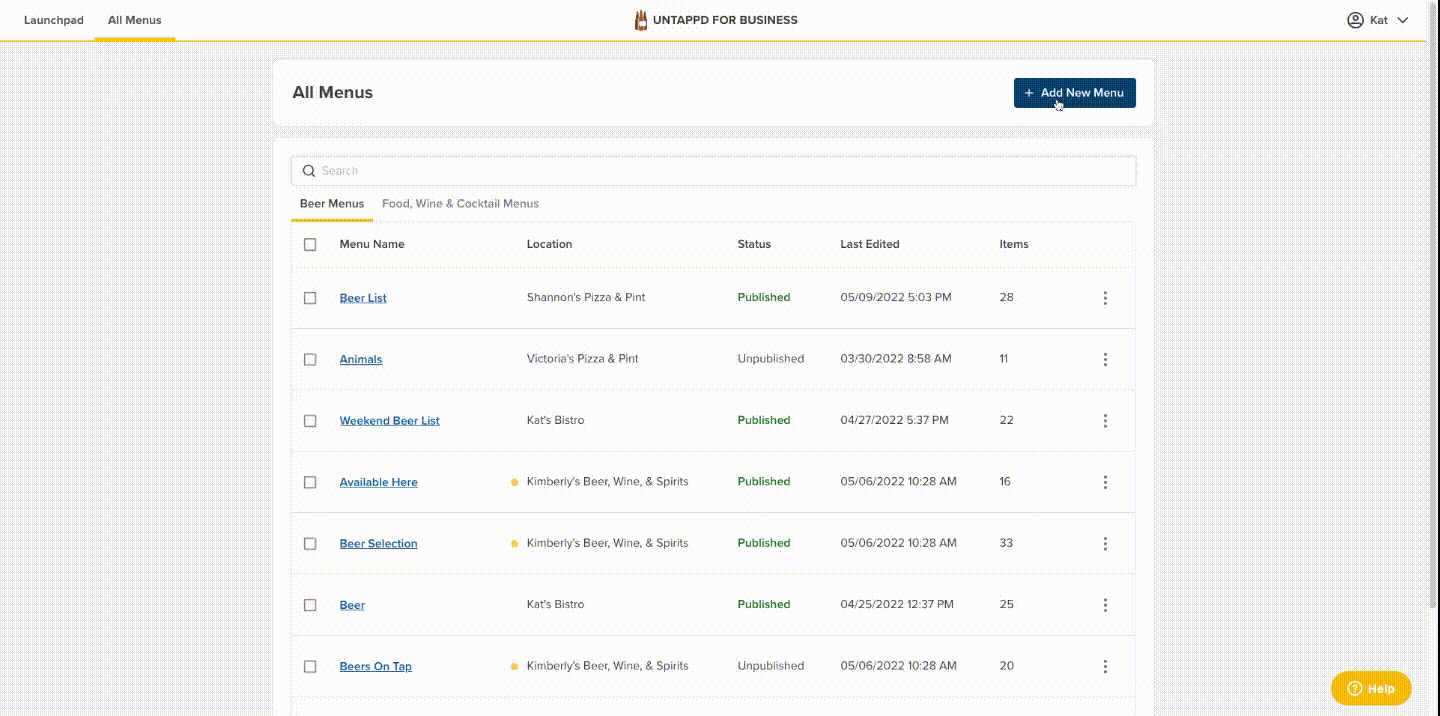
Task: Click Shannon's Pizza & Pint location
Action: coord(586,298)
